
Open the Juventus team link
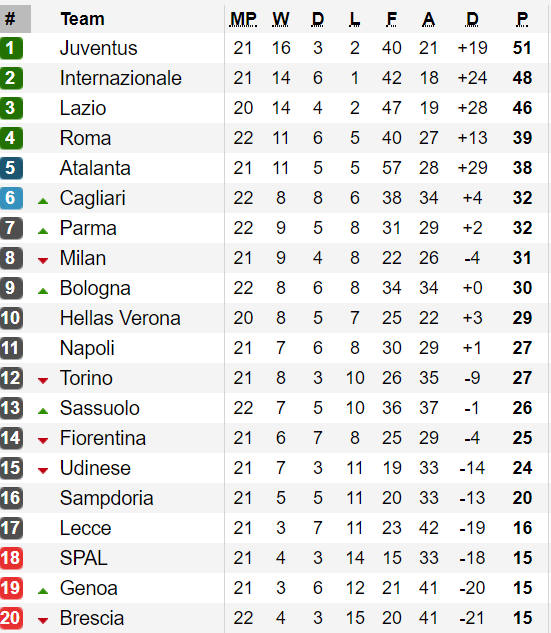[98, 48]
